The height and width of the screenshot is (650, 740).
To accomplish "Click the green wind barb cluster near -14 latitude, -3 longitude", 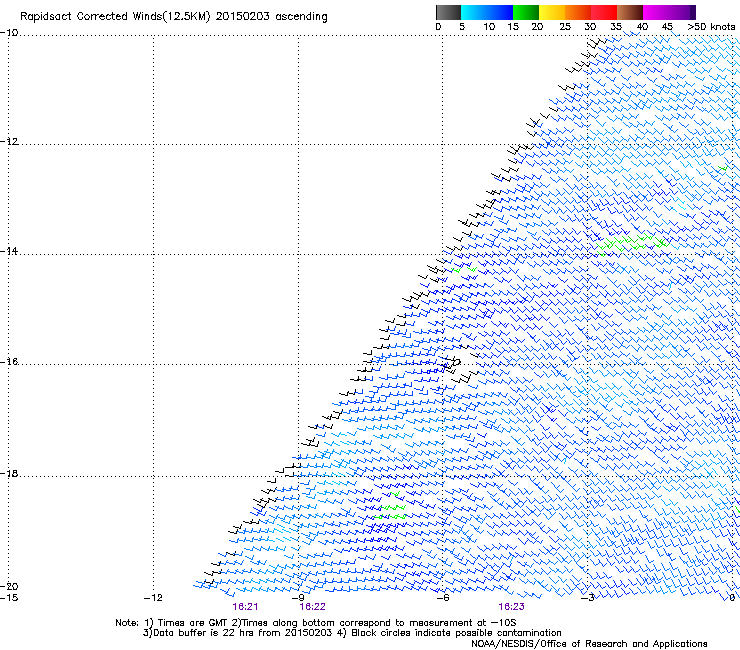I will 632,244.
